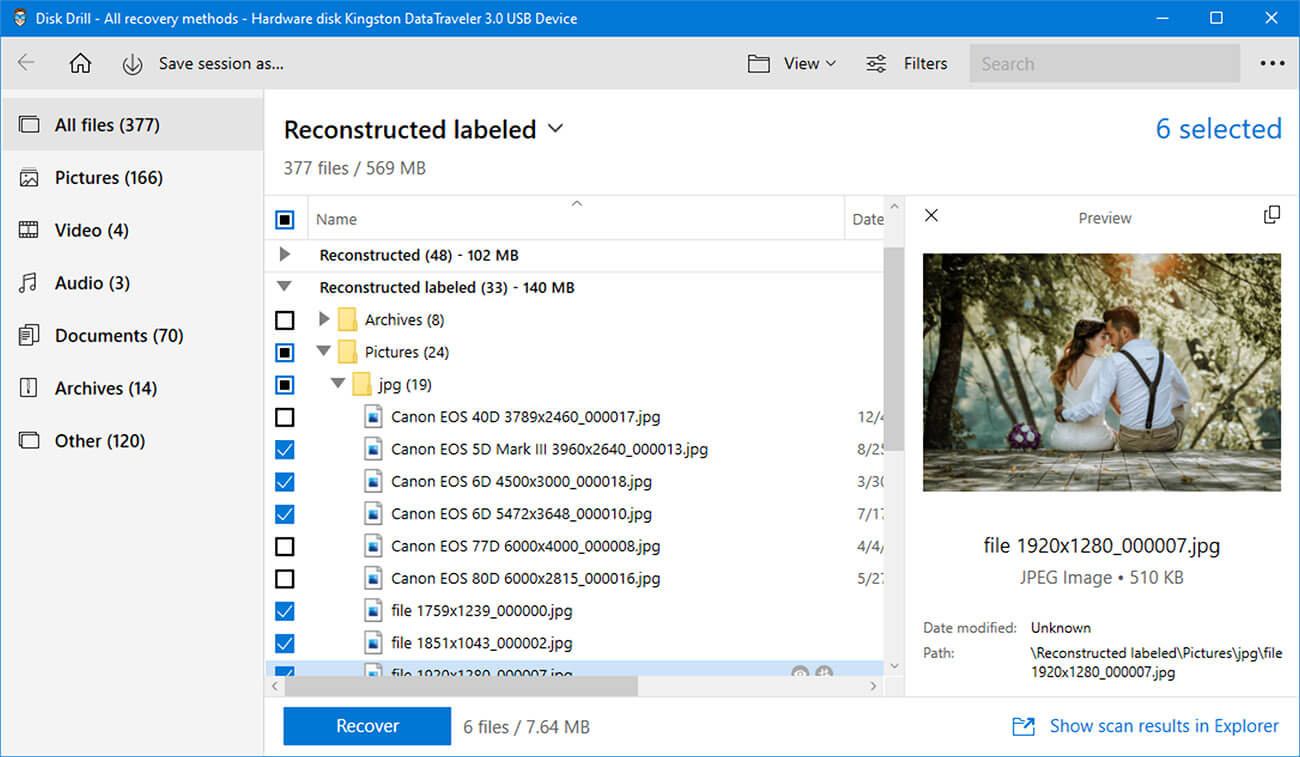Select the Documents category icon

(x=26, y=335)
